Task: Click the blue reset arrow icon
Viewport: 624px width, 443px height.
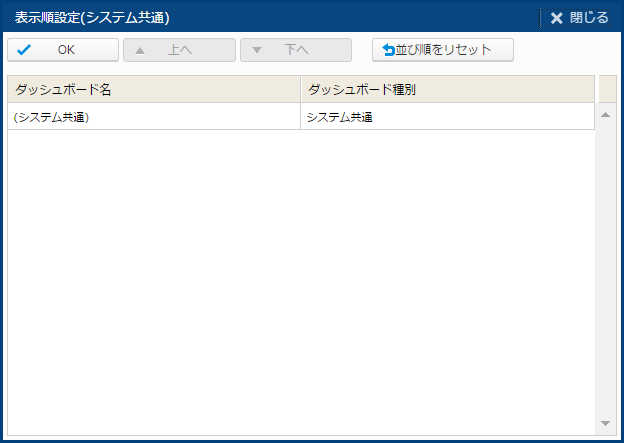Action: click(x=389, y=50)
